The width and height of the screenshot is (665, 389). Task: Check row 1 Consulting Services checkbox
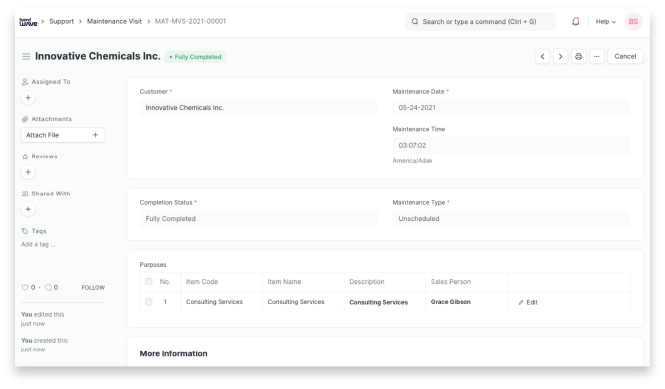click(148, 302)
